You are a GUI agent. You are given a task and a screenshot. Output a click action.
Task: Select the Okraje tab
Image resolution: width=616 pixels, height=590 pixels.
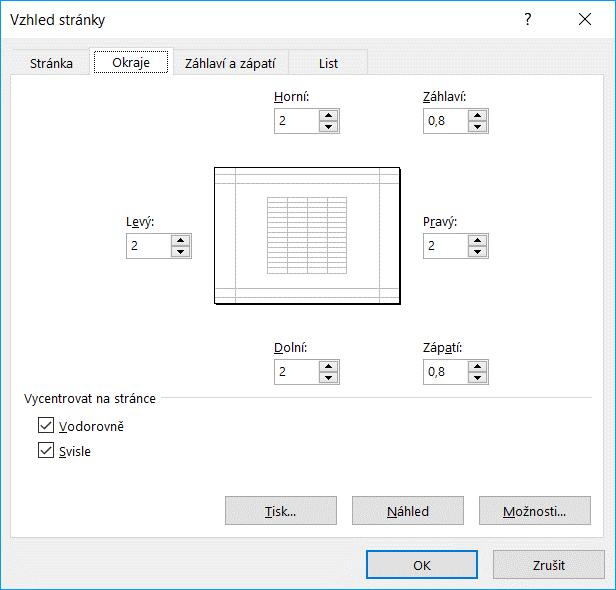pos(131,62)
